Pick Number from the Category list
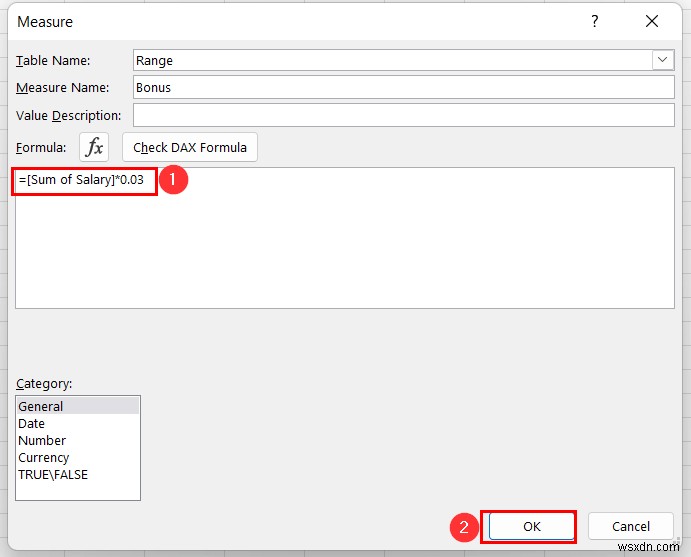Screen dimensions: 691x557 78,440
